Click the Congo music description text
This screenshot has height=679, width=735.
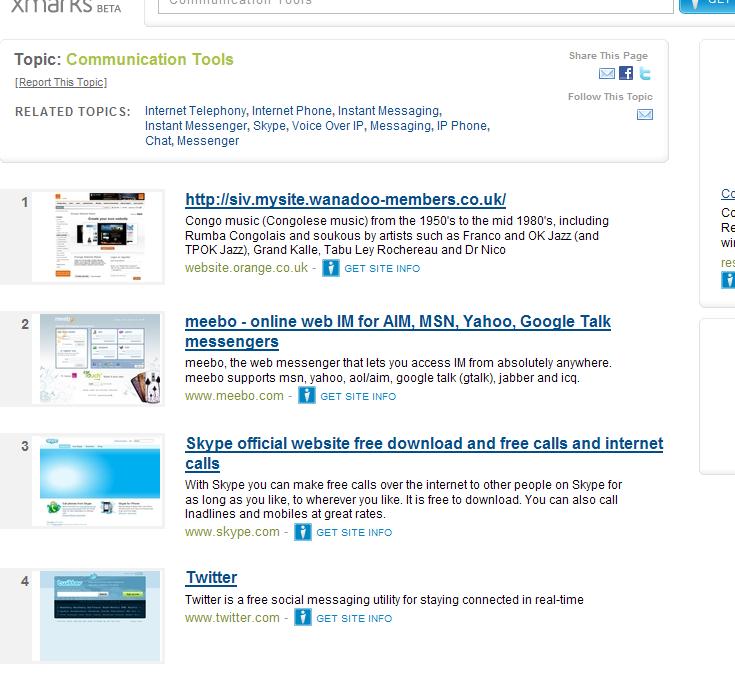pyautogui.click(x=397, y=235)
